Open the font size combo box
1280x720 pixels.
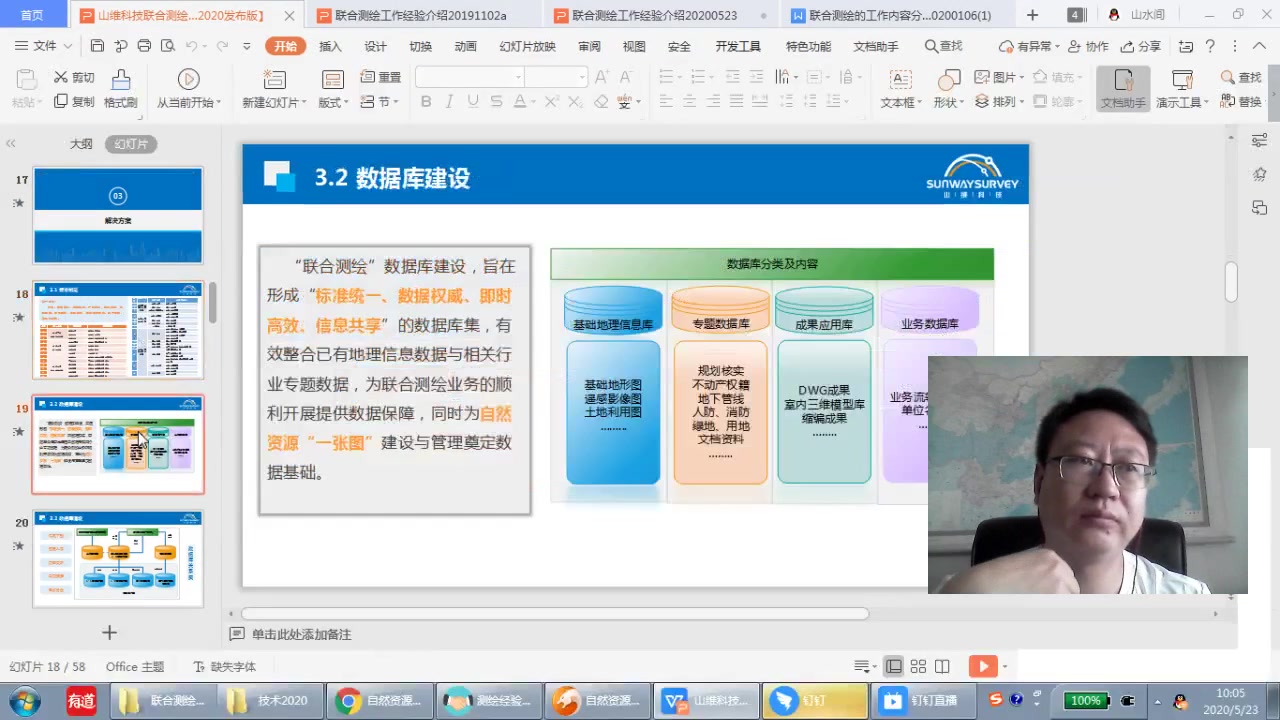tap(556, 77)
